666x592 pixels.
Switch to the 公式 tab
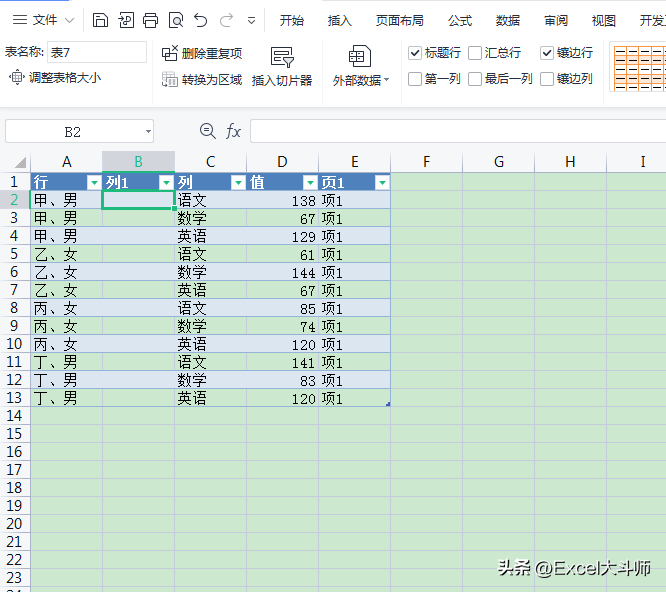coord(460,20)
